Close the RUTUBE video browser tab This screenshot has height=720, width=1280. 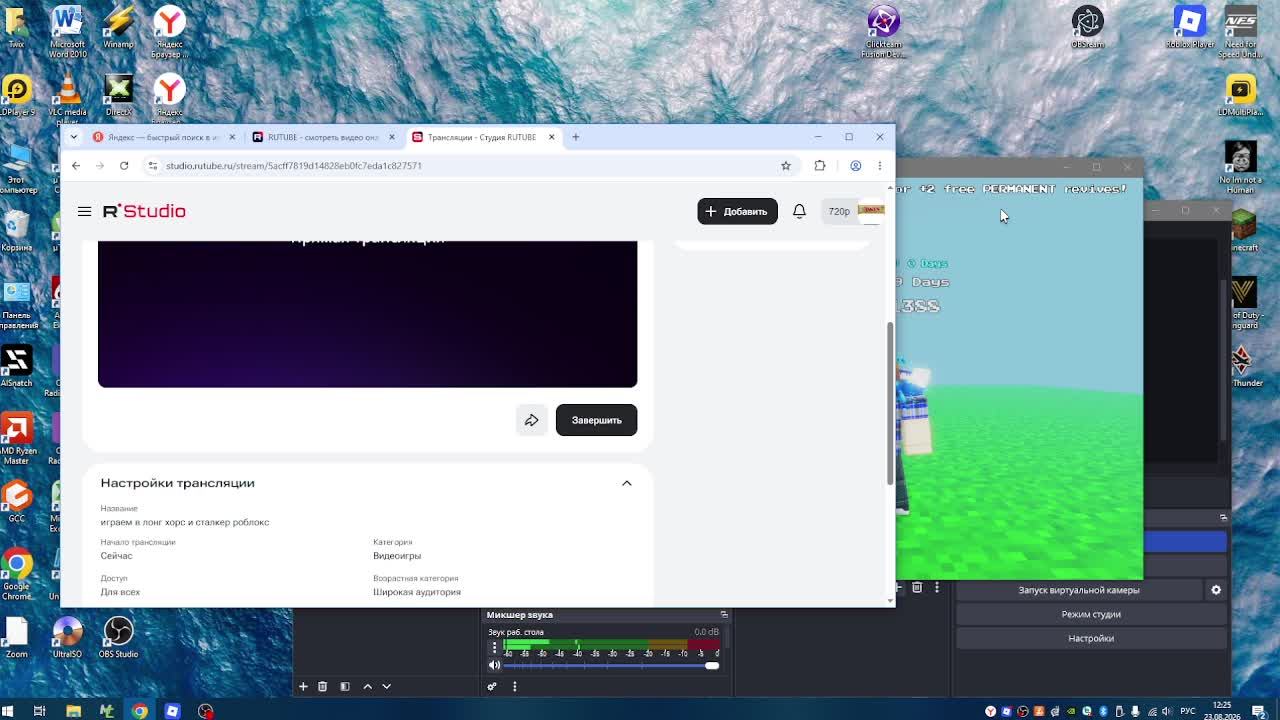pos(392,137)
